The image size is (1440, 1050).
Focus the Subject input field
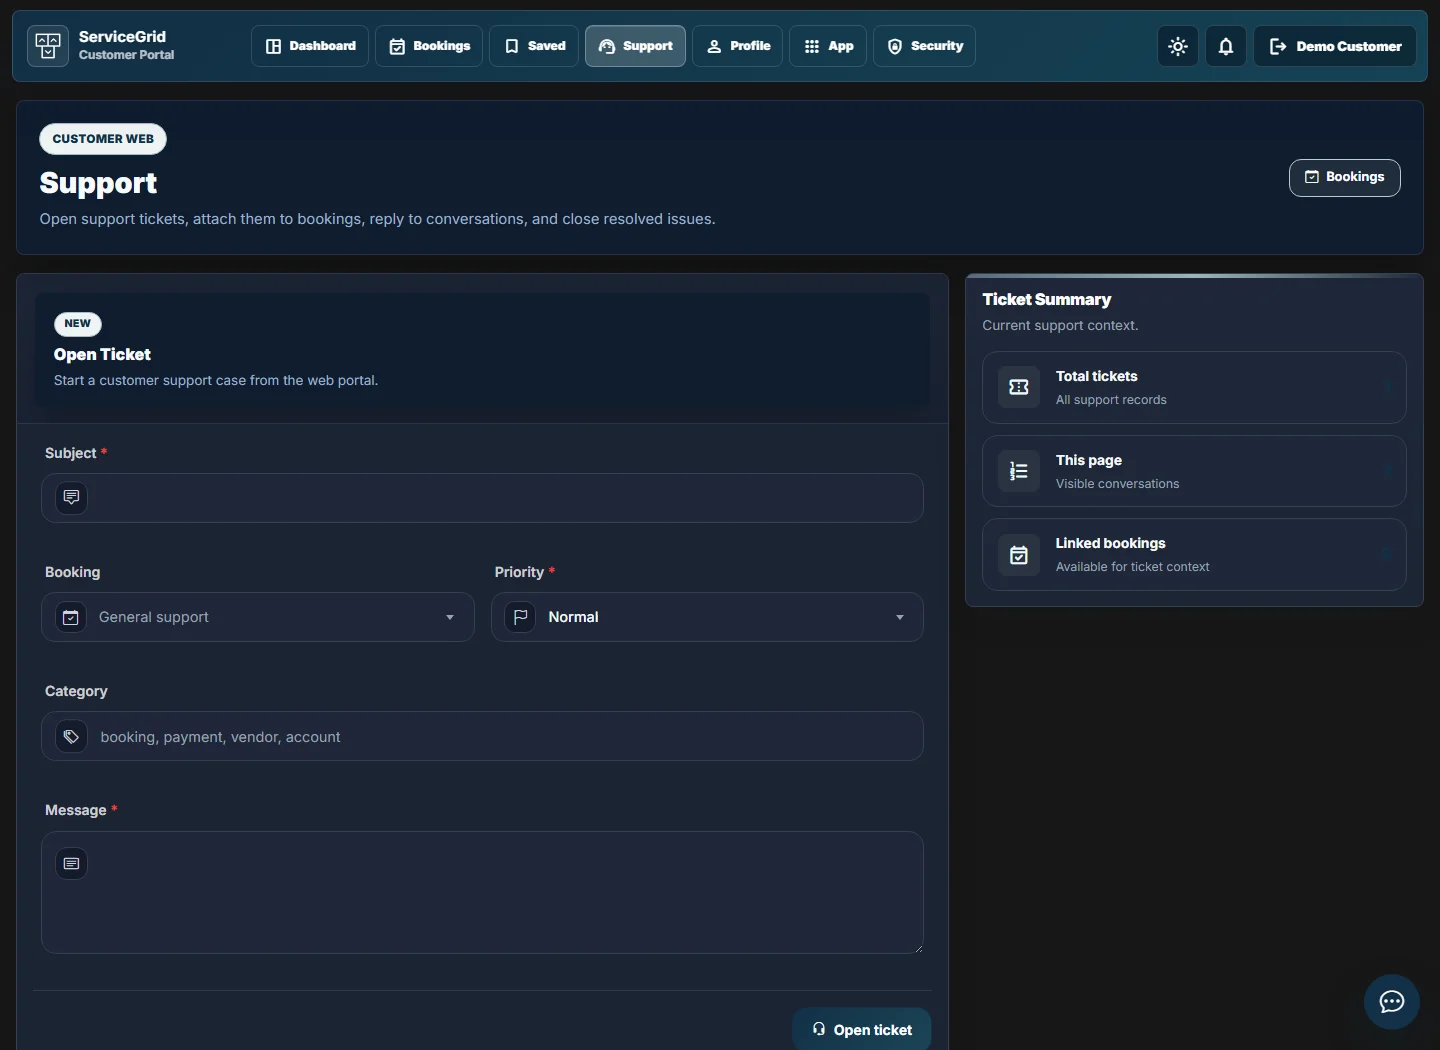coord(482,498)
